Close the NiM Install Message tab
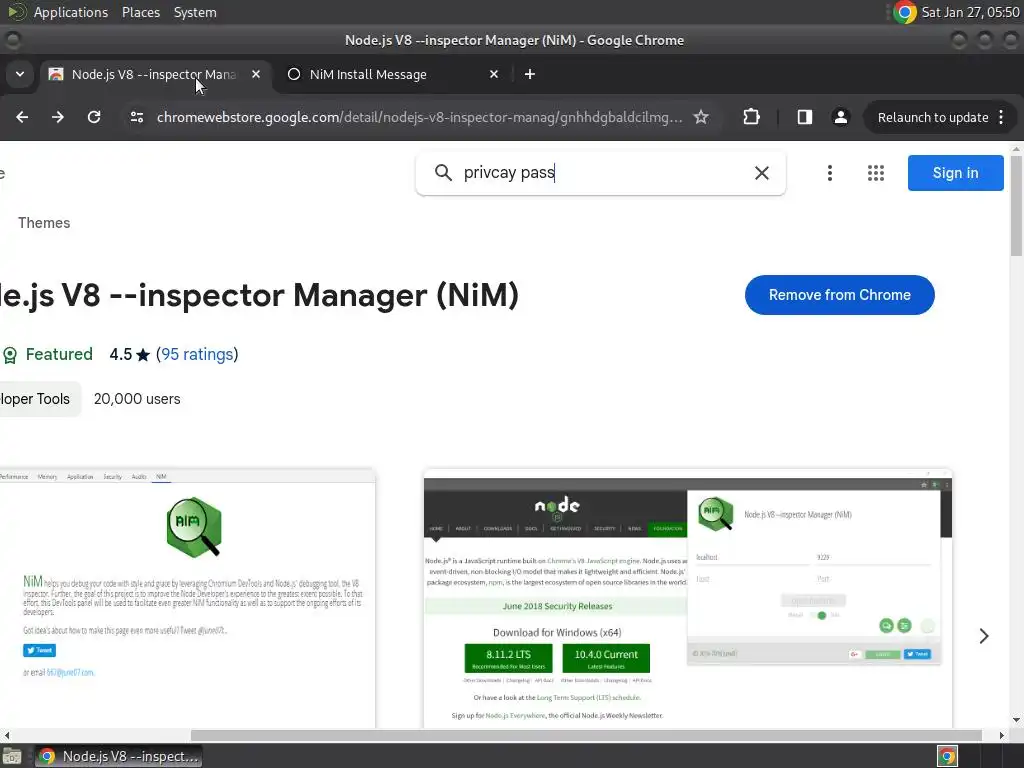 (x=494, y=74)
